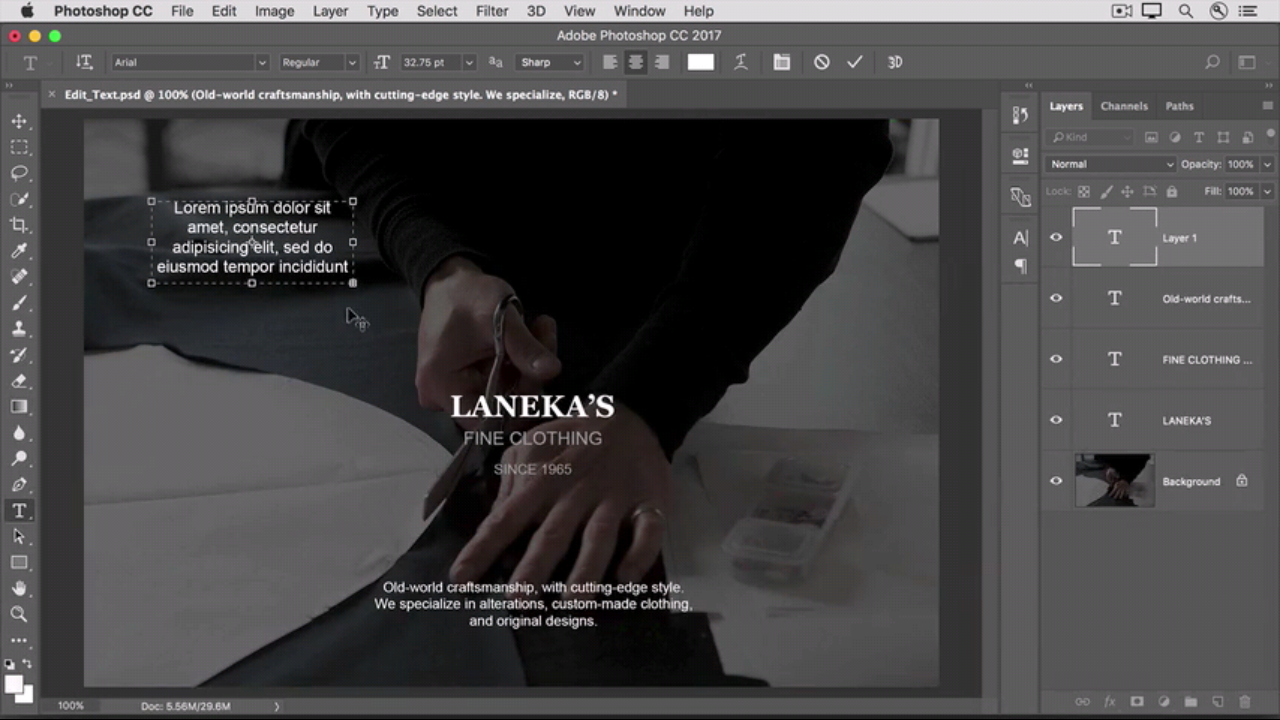The height and width of the screenshot is (720, 1280).
Task: Hide the Background layer
Action: point(1056,481)
